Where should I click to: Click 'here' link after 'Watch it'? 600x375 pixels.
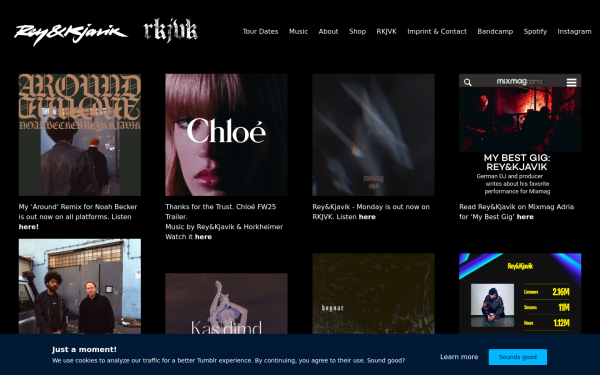click(203, 236)
